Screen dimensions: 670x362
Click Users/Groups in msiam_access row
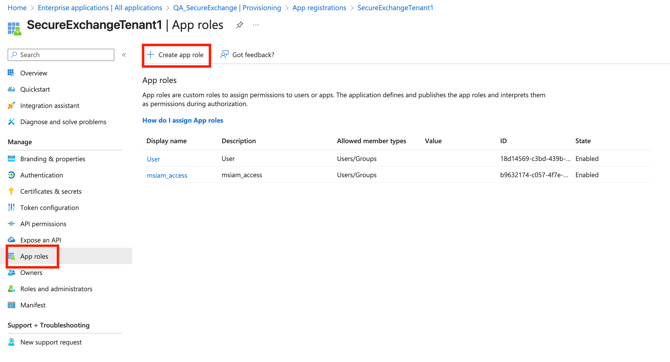(357, 175)
